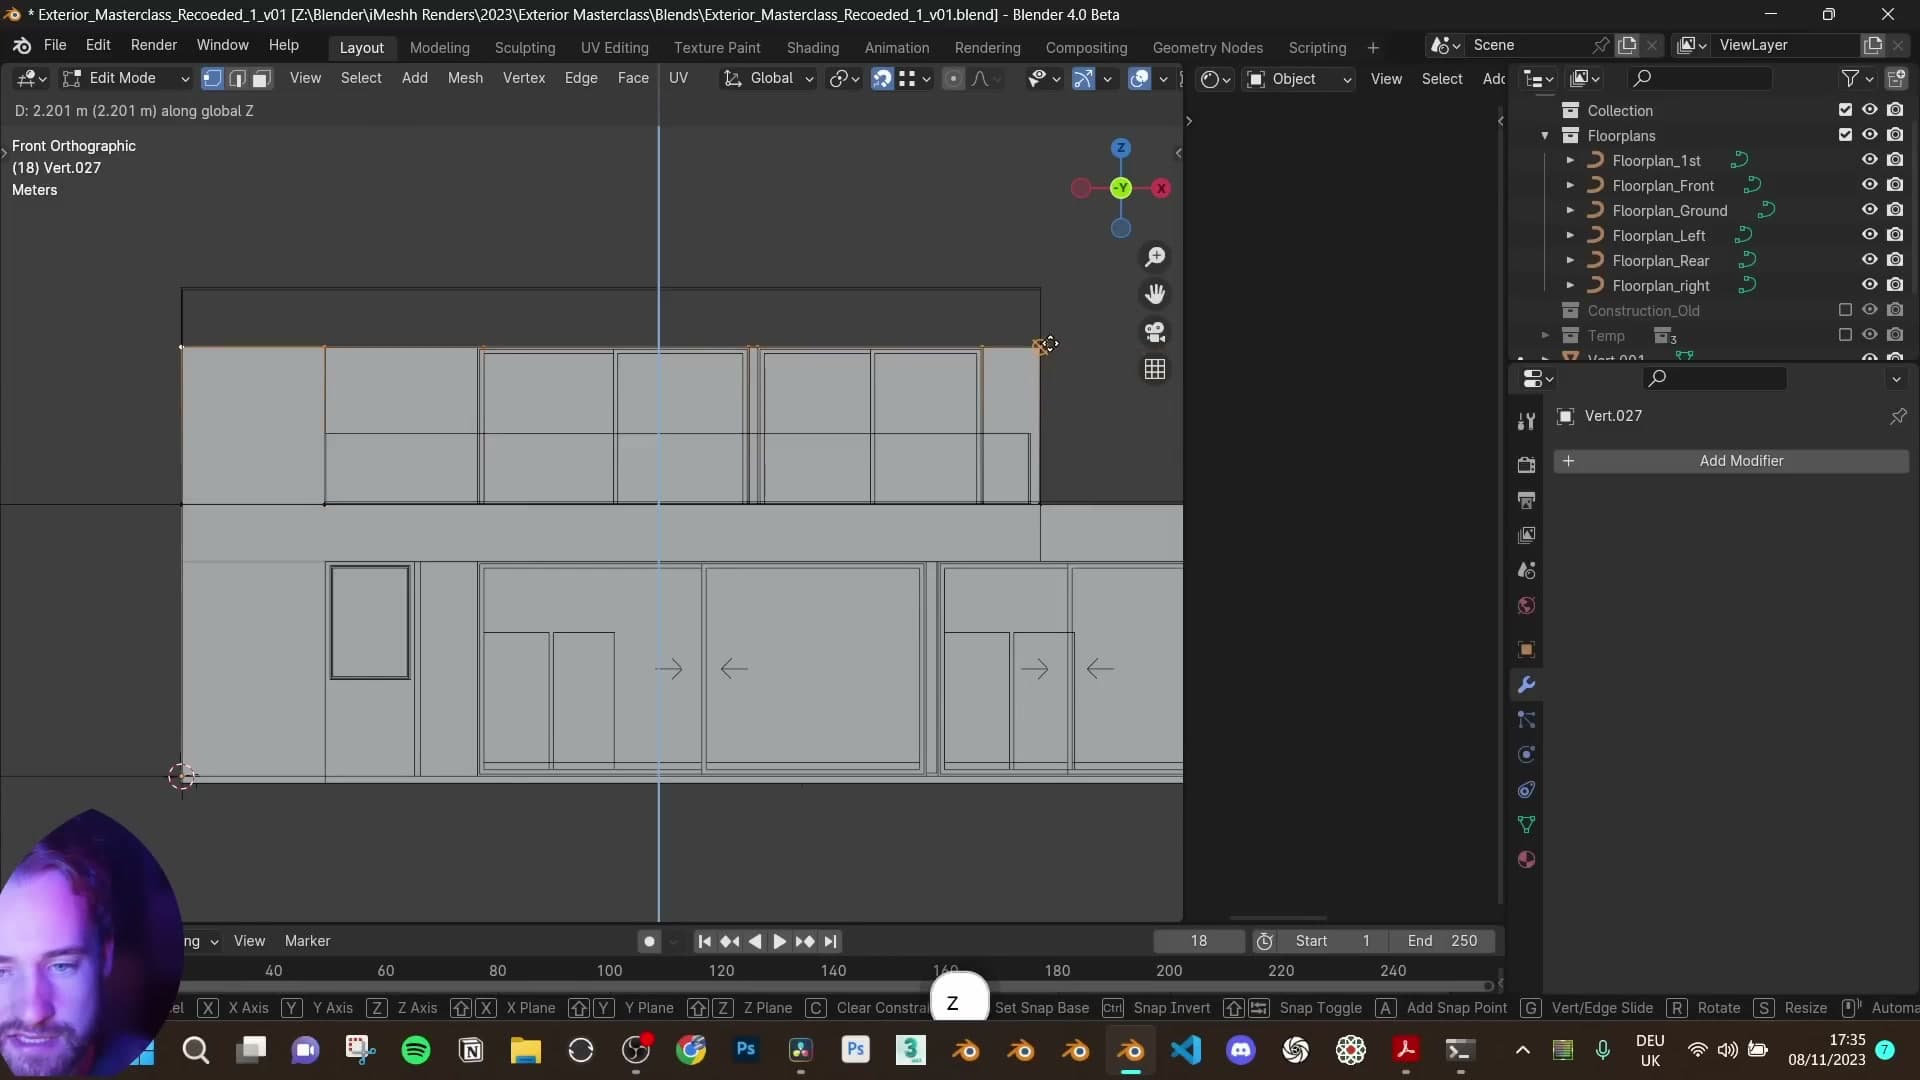This screenshot has height=1080, width=1920.
Task: Open the Object Data mesh properties tab
Action: tap(1526, 825)
